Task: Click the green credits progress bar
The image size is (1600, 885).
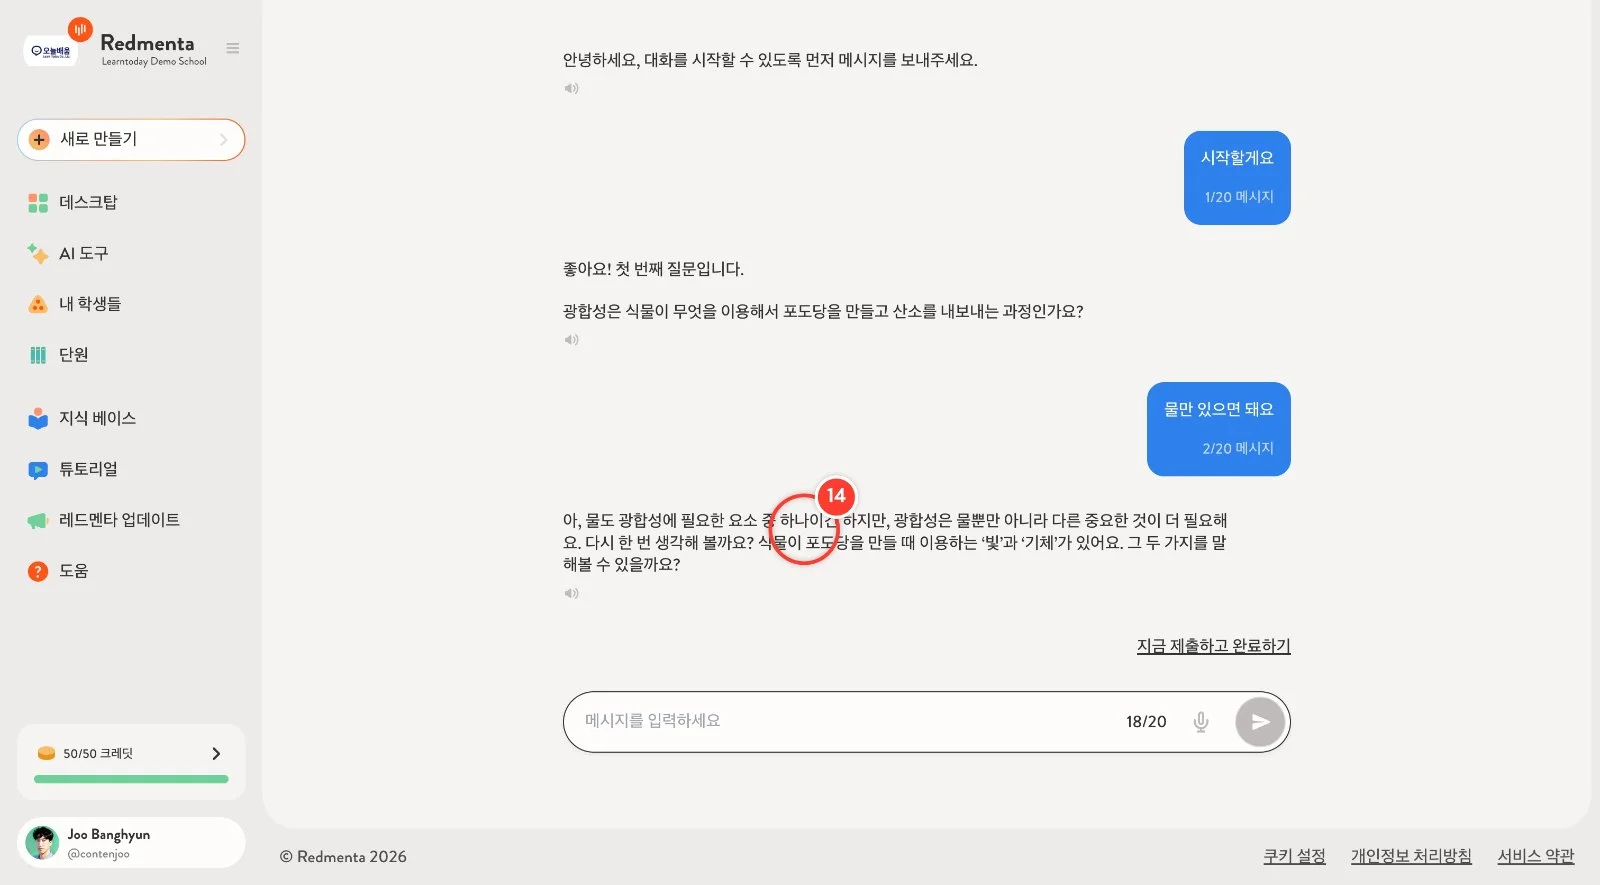Action: [x=131, y=779]
